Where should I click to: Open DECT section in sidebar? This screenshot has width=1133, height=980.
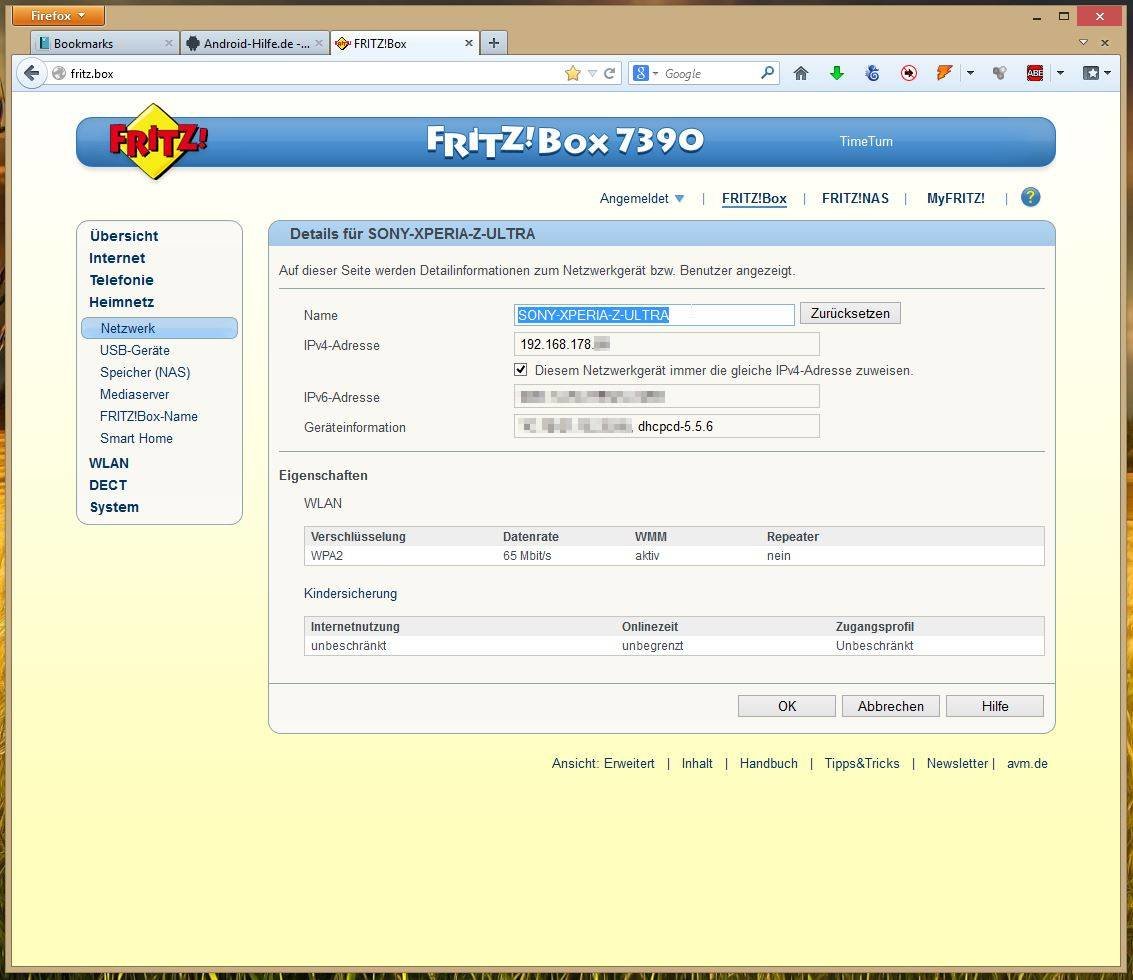pyautogui.click(x=108, y=485)
